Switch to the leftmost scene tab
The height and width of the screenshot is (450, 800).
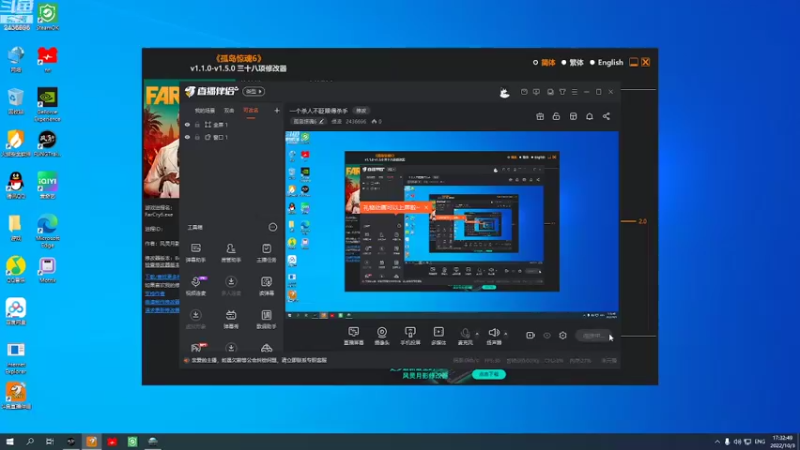[x=205, y=110]
